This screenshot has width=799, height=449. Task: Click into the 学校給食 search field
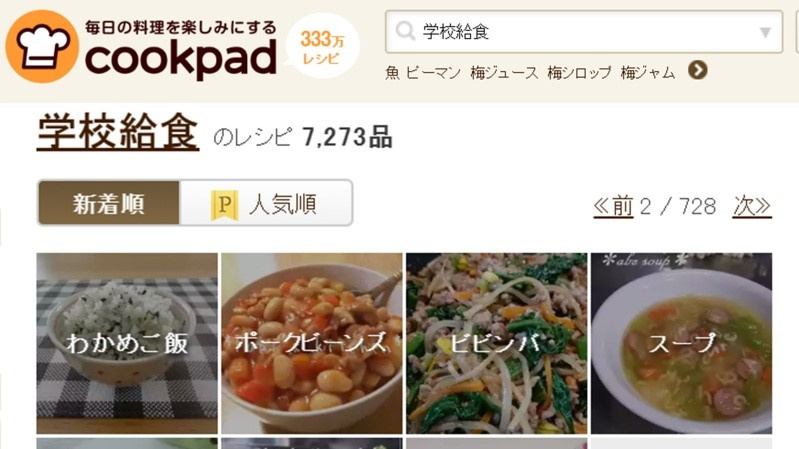[584, 32]
